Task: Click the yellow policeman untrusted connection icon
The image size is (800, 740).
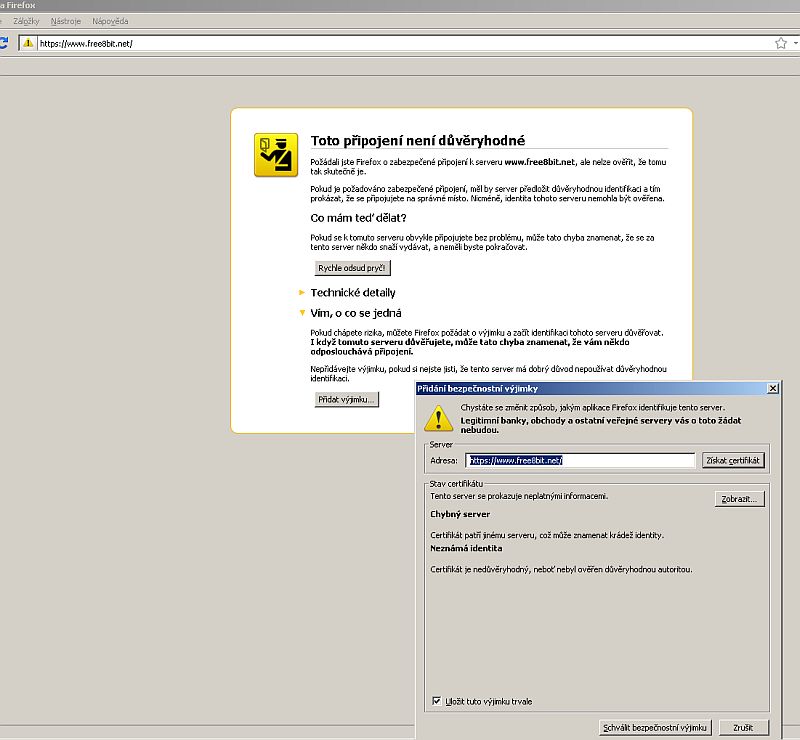Action: [276, 155]
